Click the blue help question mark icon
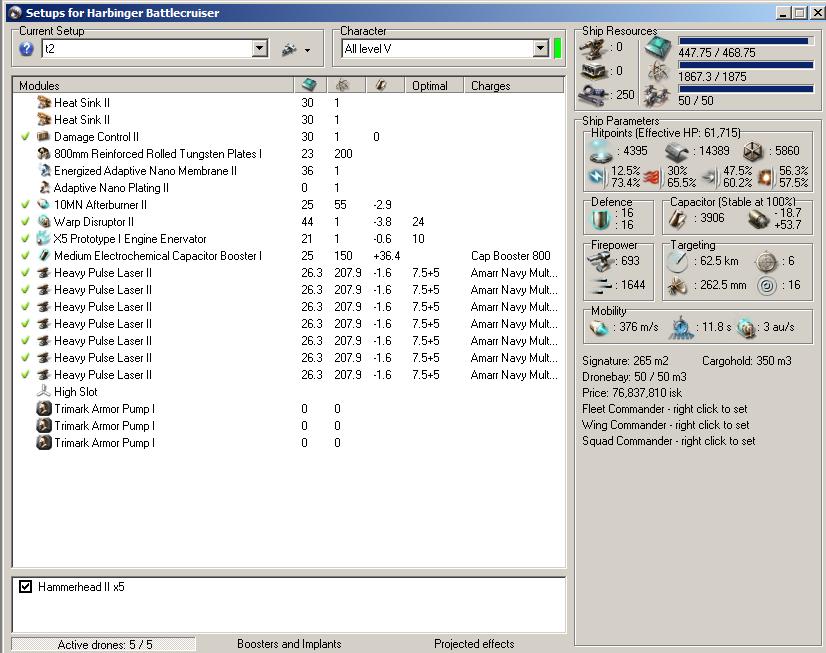Viewport: 826px width, 653px height. tap(26, 49)
